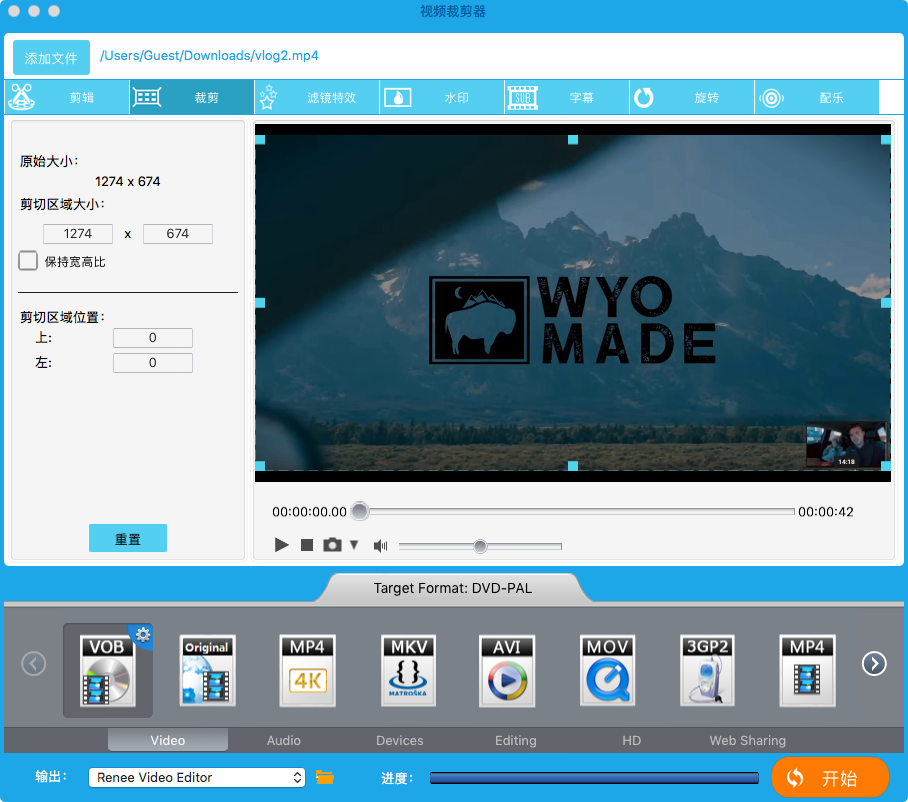Switch to the Video format category
This screenshot has width=908, height=802.
(x=168, y=740)
